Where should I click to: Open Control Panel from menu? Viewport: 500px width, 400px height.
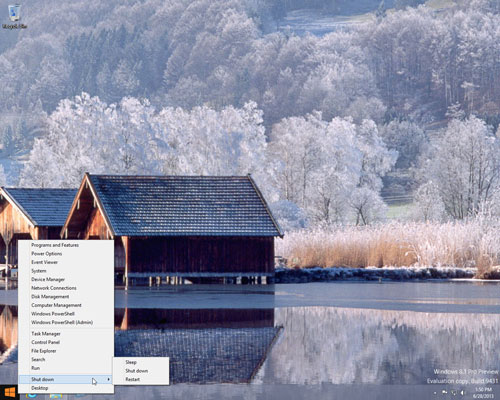66,342
